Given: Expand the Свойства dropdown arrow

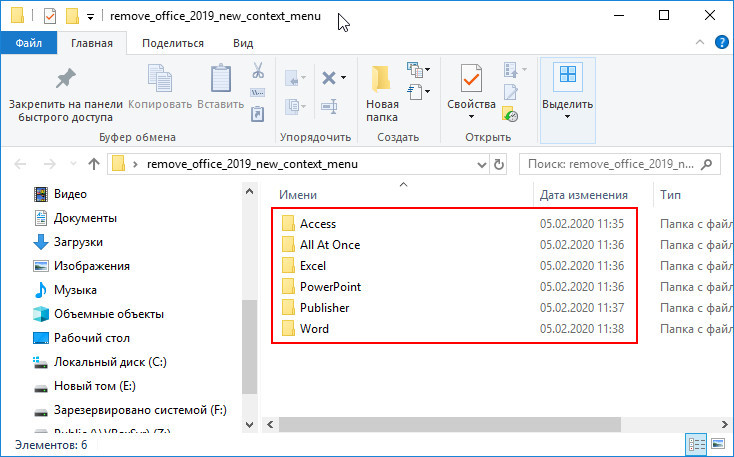Looking at the screenshot, I should pyautogui.click(x=471, y=117).
